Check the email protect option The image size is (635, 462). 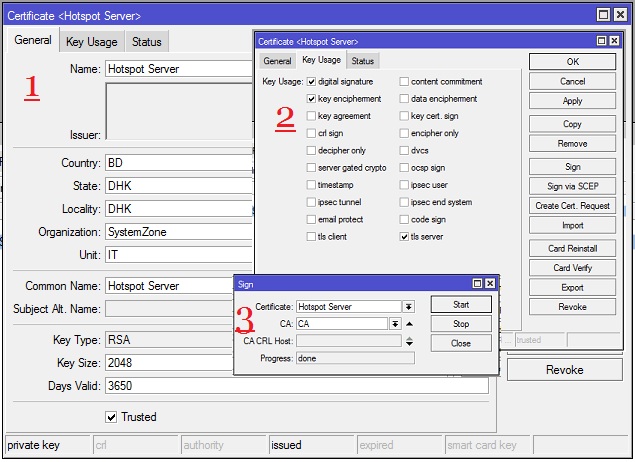click(x=311, y=219)
